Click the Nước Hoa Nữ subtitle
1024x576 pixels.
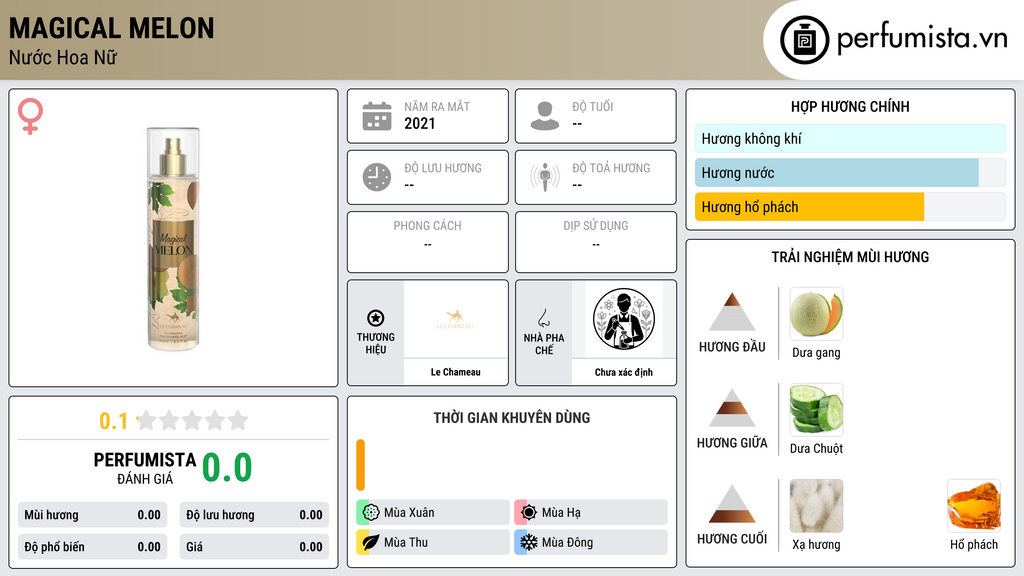63,58
